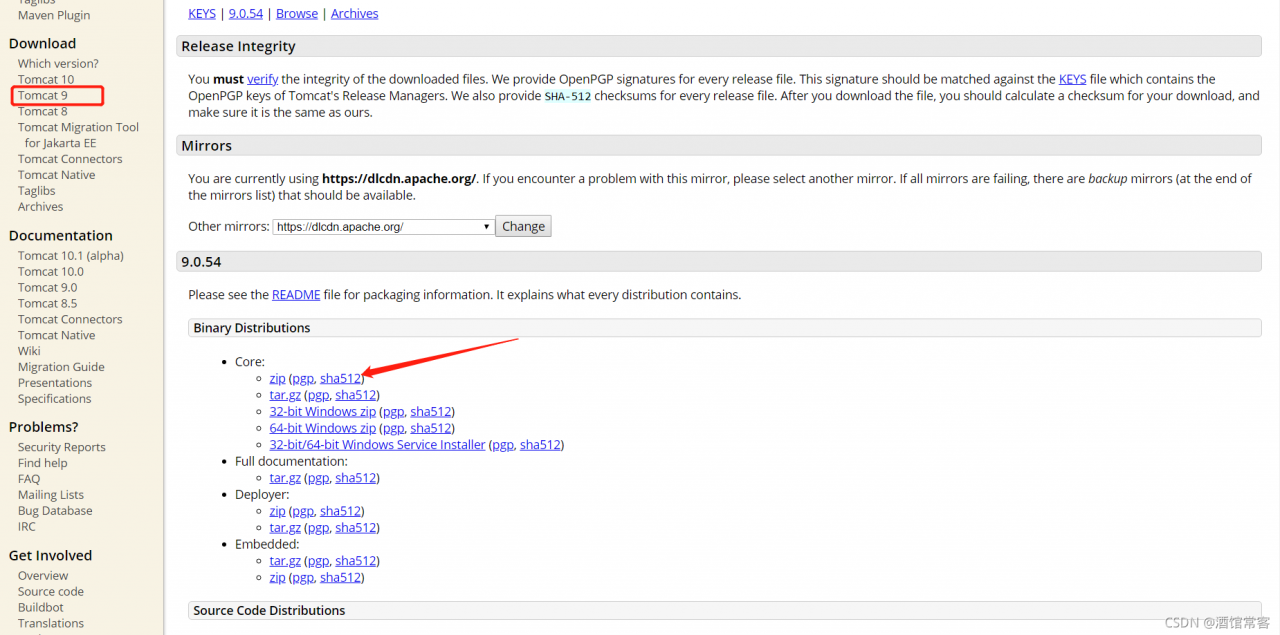Open Tomcat Connectors under Documentation
The width and height of the screenshot is (1280, 635).
click(x=70, y=320)
